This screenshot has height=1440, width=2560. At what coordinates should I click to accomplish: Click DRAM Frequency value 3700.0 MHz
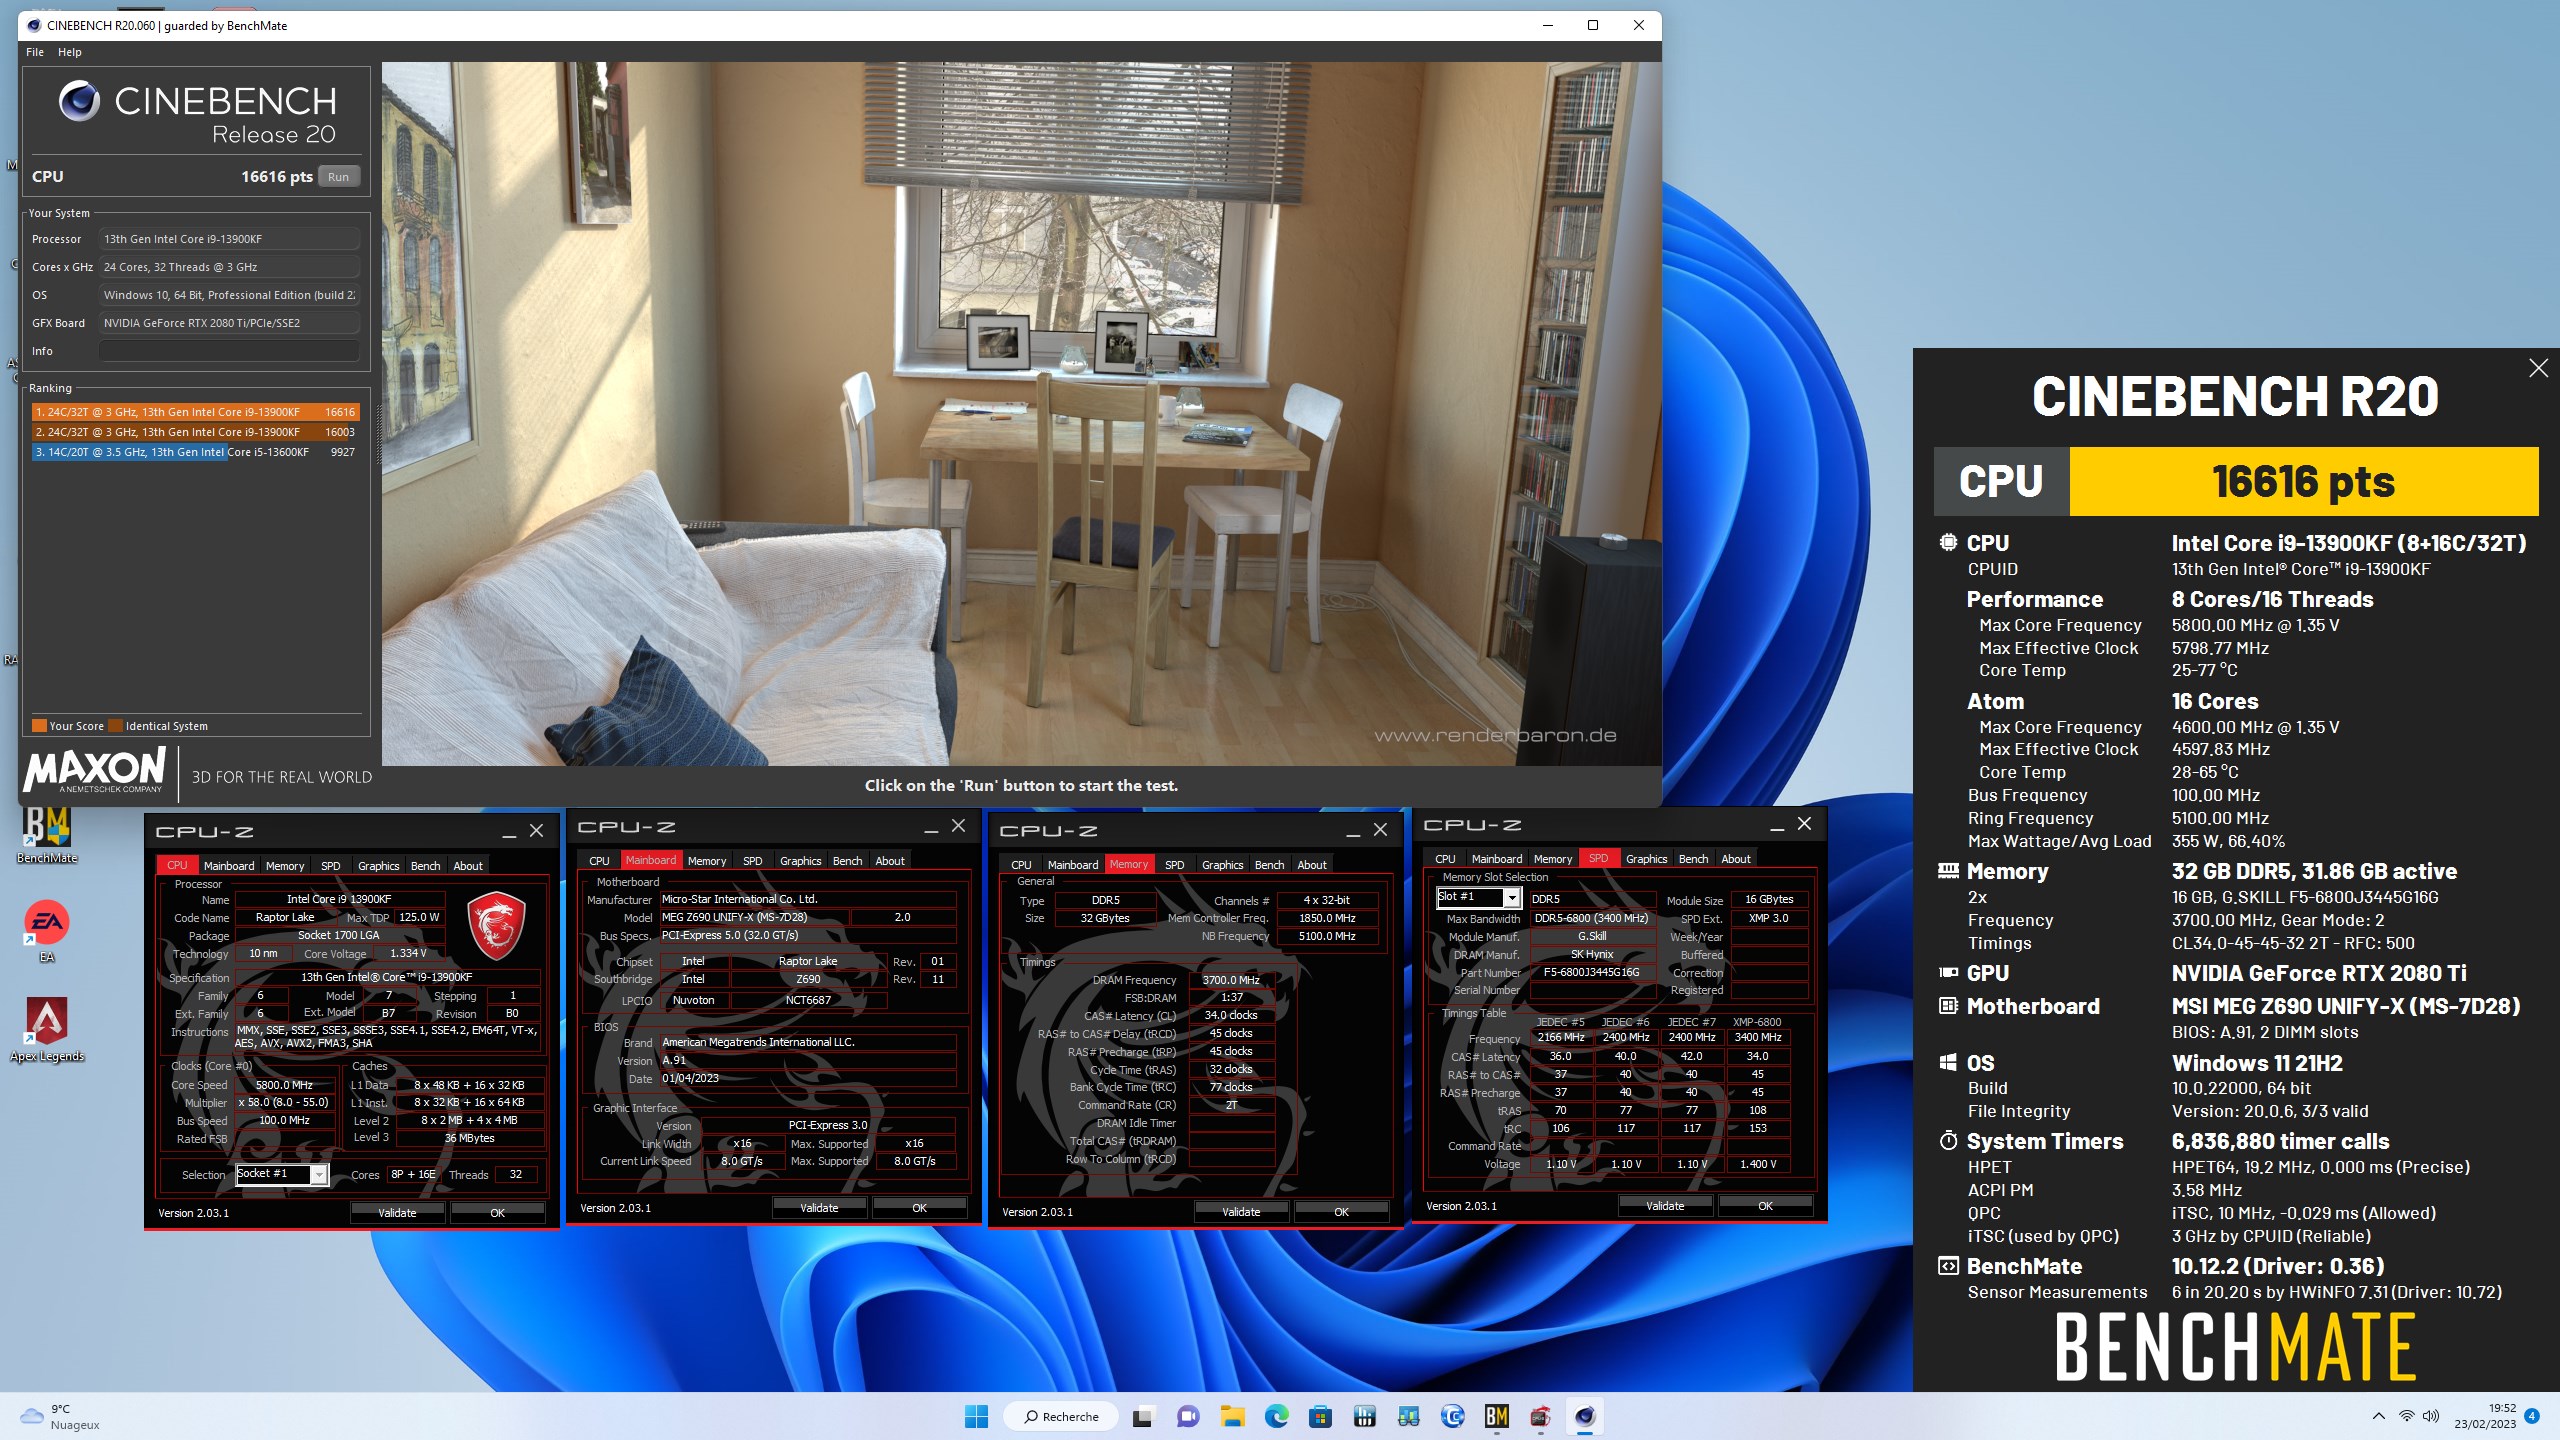(1231, 980)
